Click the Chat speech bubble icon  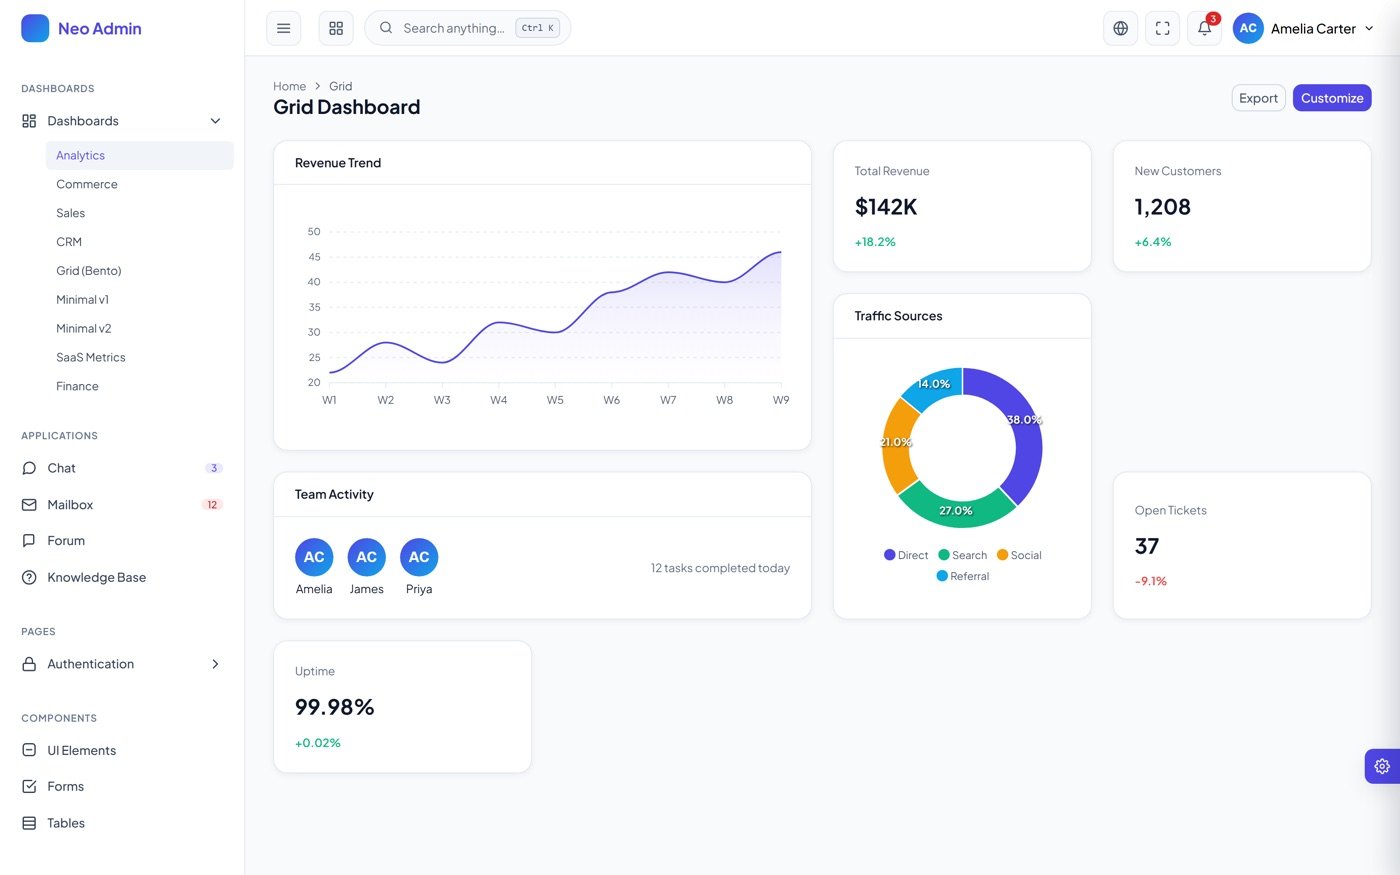point(29,468)
